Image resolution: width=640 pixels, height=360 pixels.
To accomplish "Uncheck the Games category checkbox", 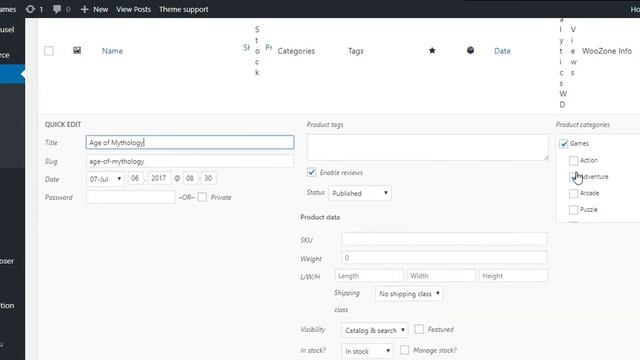I will click(564, 143).
